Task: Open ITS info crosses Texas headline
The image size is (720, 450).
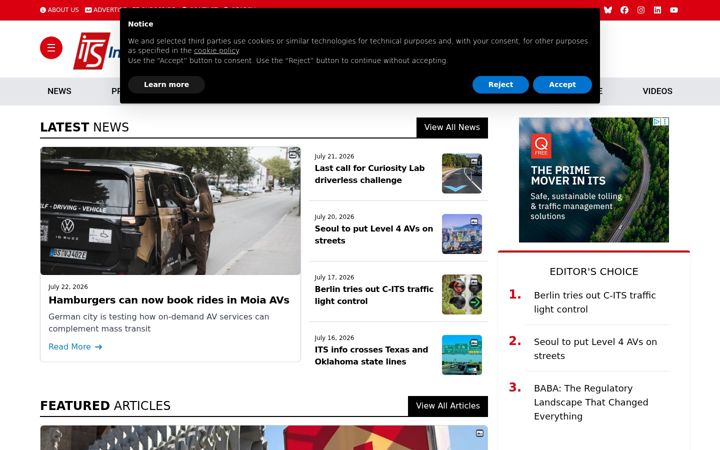Action: coord(371,355)
